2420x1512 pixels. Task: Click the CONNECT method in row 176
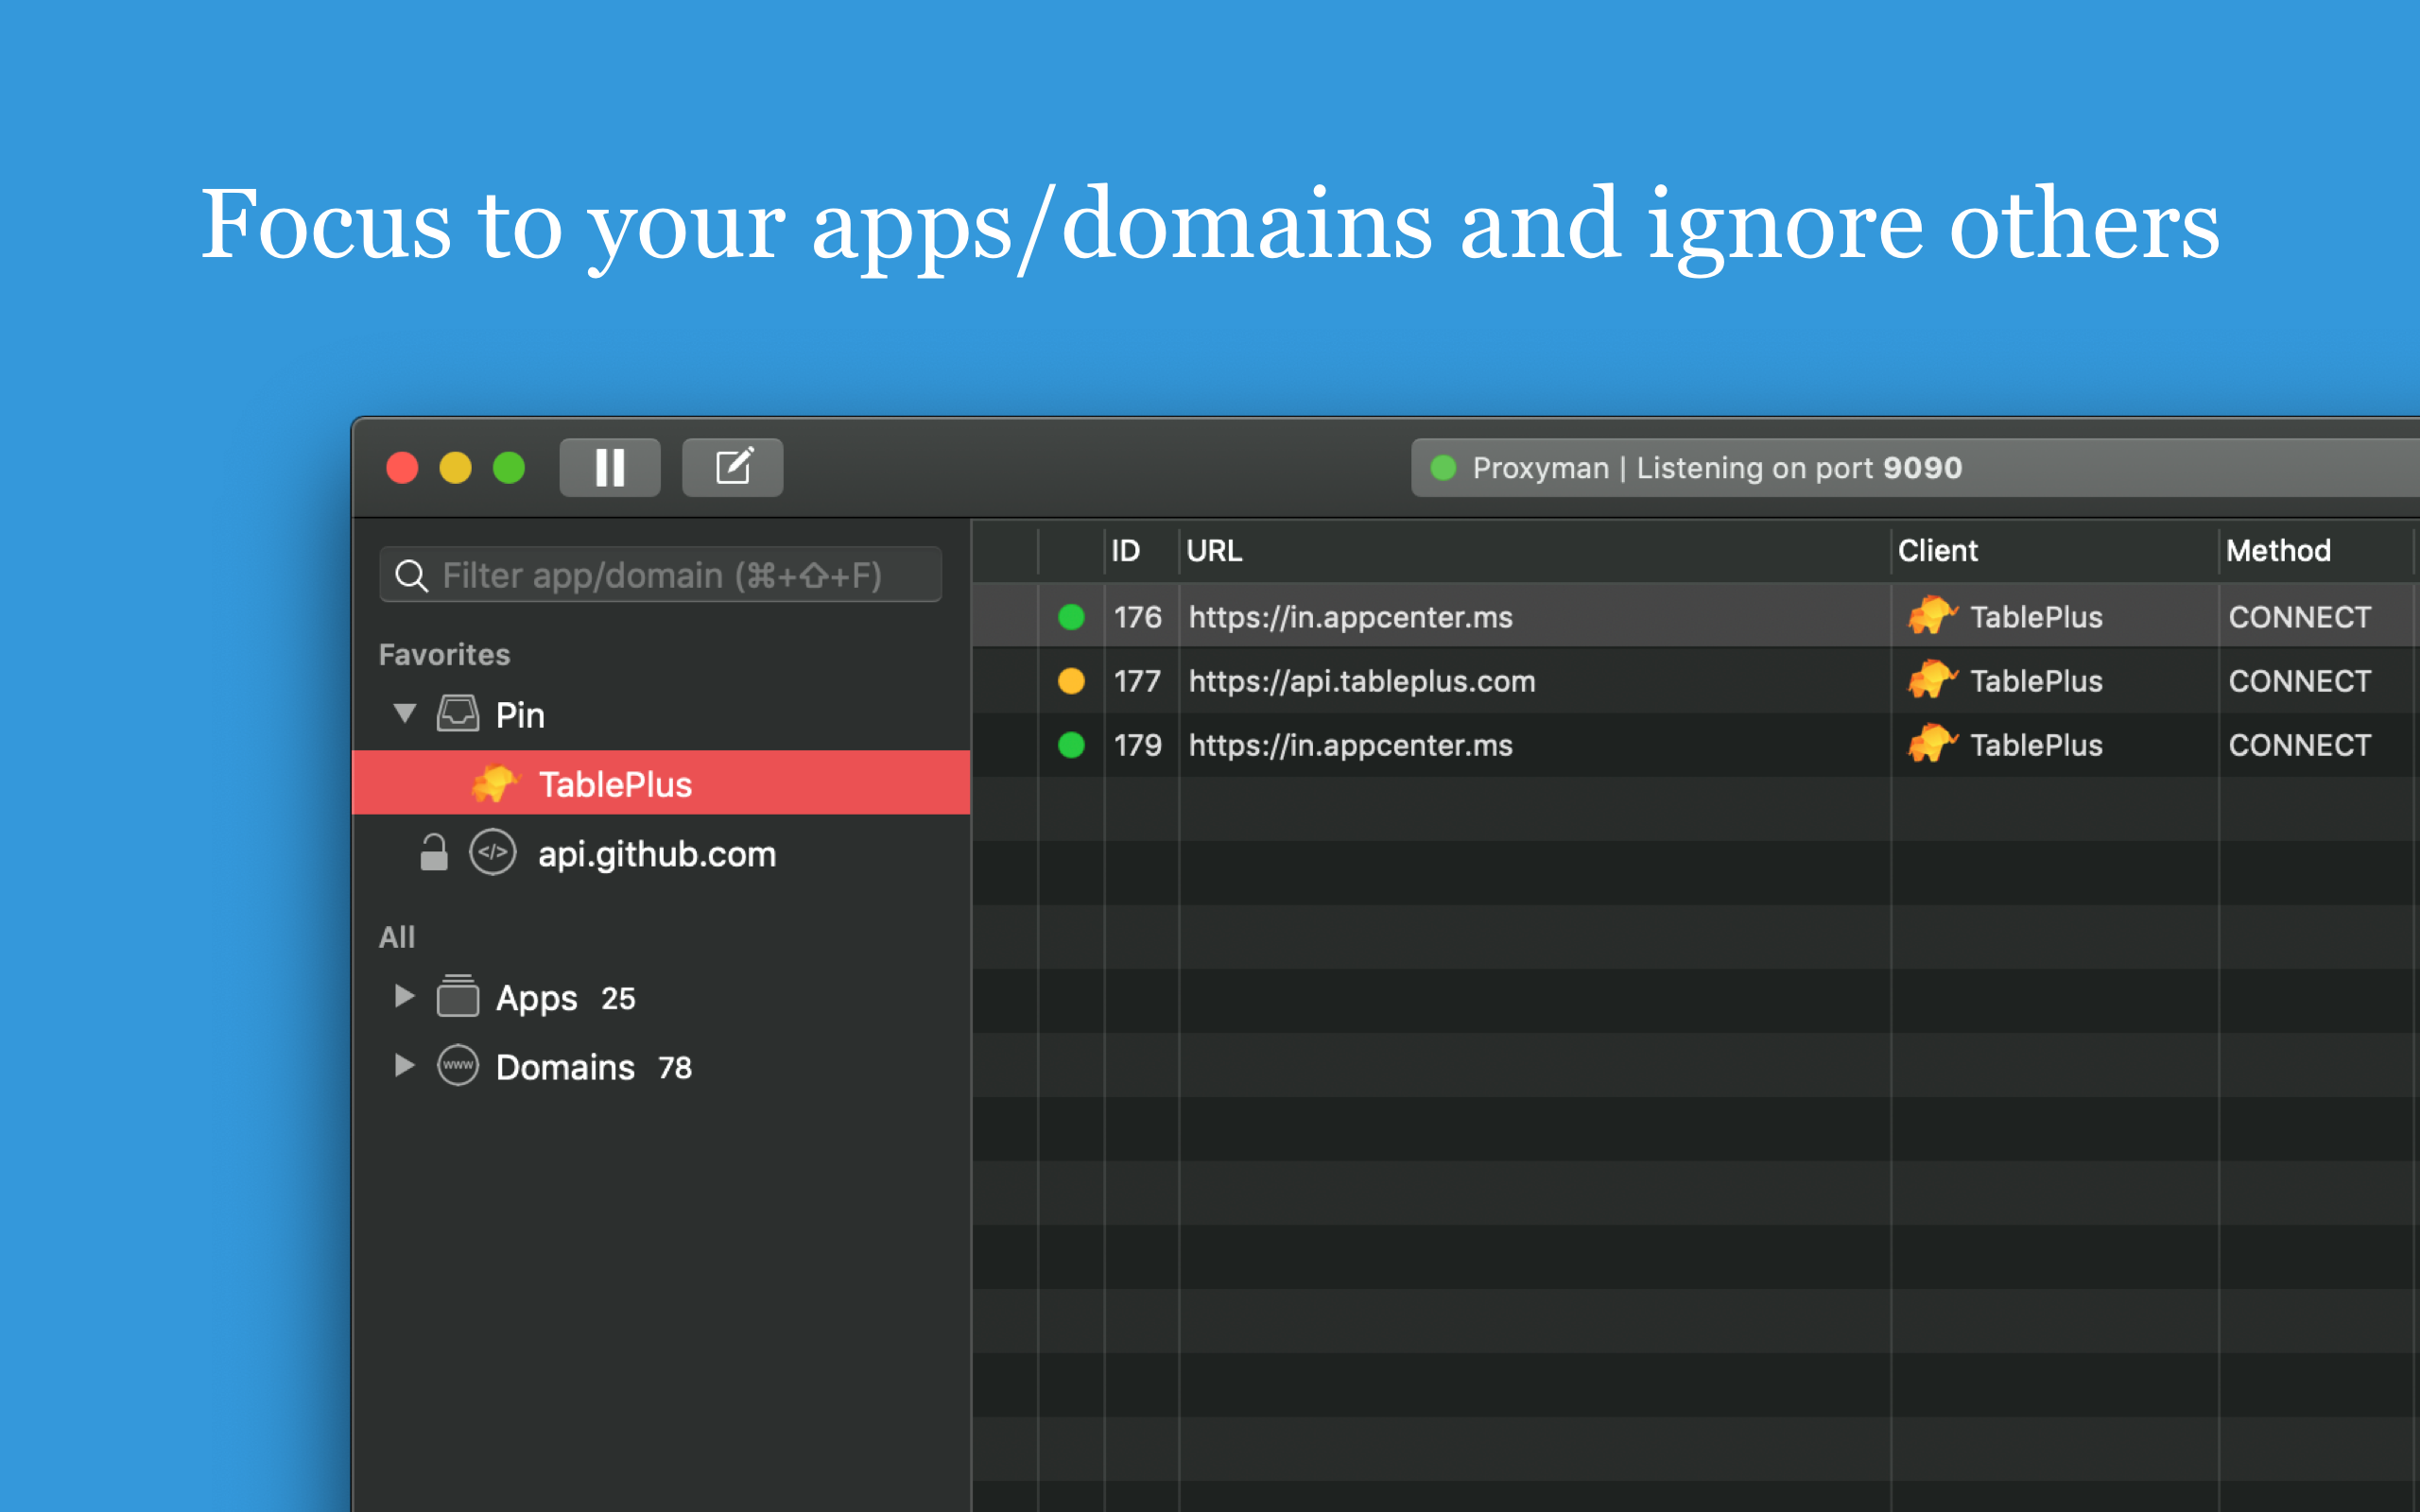(2299, 617)
